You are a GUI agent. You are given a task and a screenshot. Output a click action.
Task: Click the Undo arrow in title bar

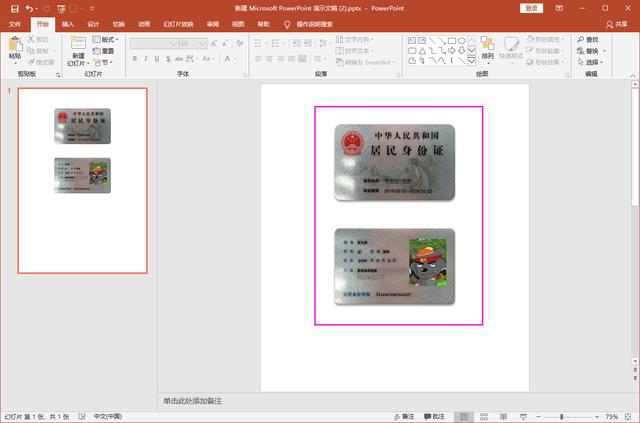[x=29, y=8]
